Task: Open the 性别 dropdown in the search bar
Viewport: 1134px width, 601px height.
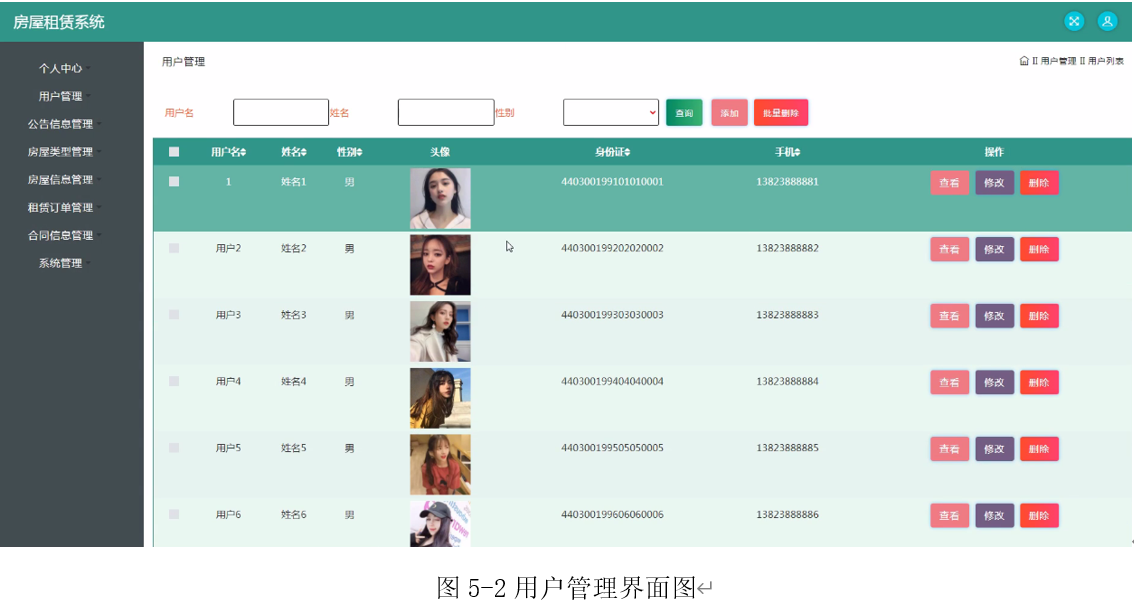Action: coord(610,112)
